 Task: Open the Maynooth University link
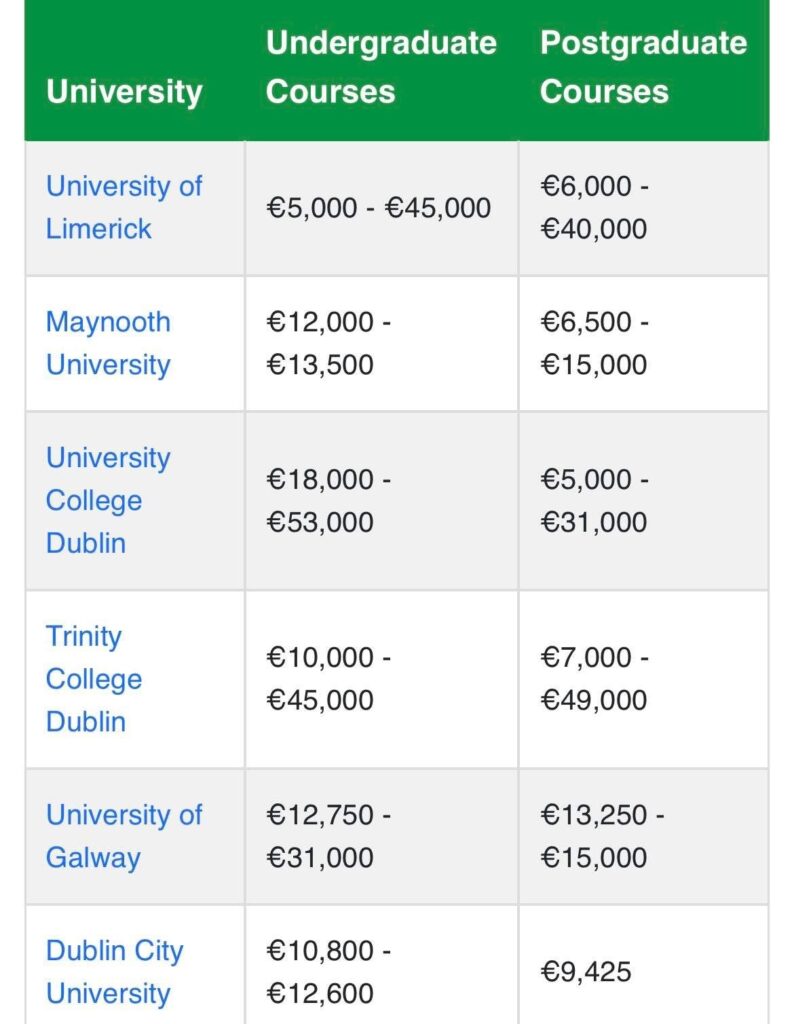pyautogui.click(x=108, y=344)
